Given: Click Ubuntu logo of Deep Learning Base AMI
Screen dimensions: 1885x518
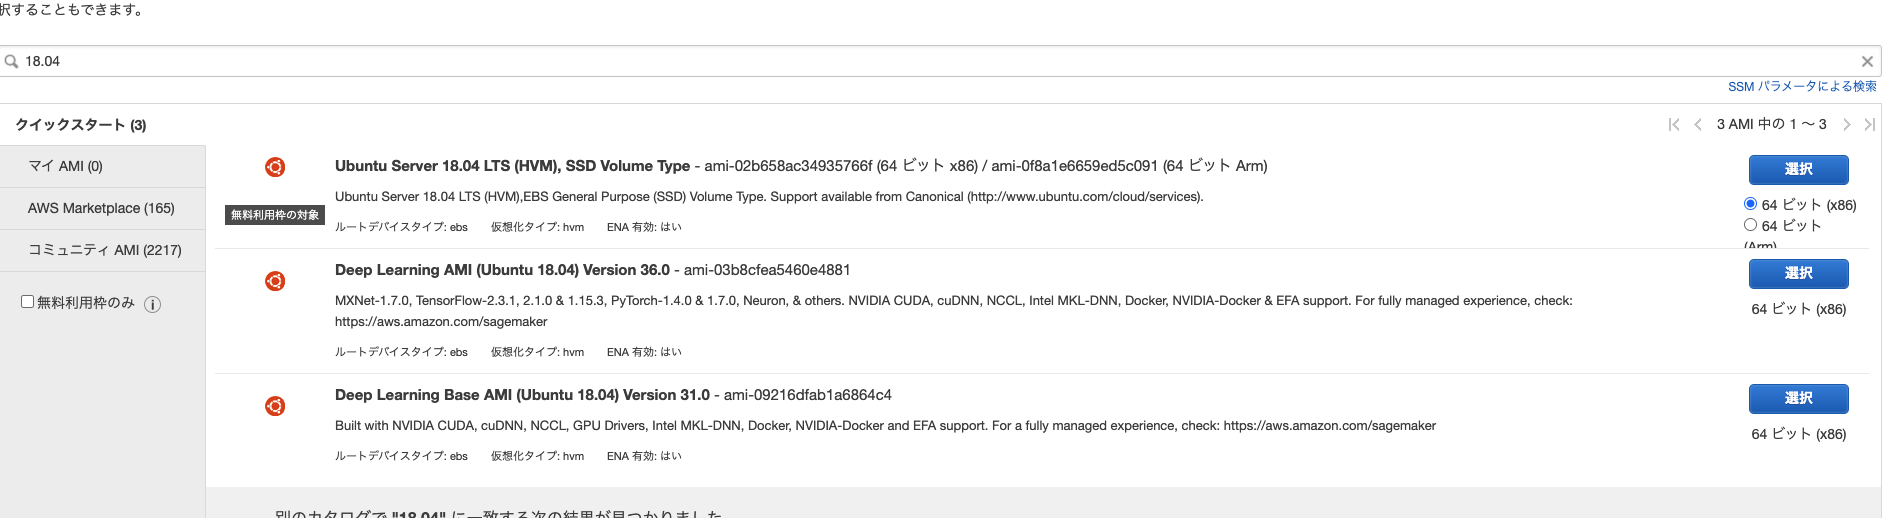Looking at the screenshot, I should point(275,406).
